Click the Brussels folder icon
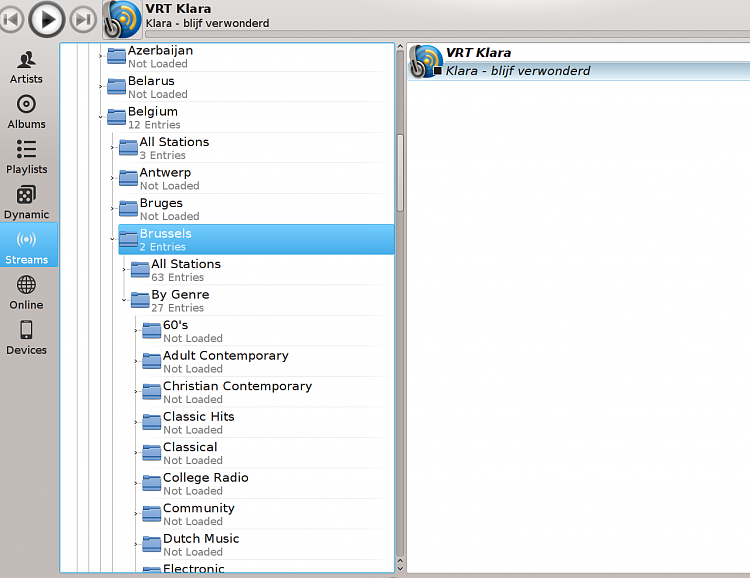750x578 pixels. pyautogui.click(x=128, y=239)
